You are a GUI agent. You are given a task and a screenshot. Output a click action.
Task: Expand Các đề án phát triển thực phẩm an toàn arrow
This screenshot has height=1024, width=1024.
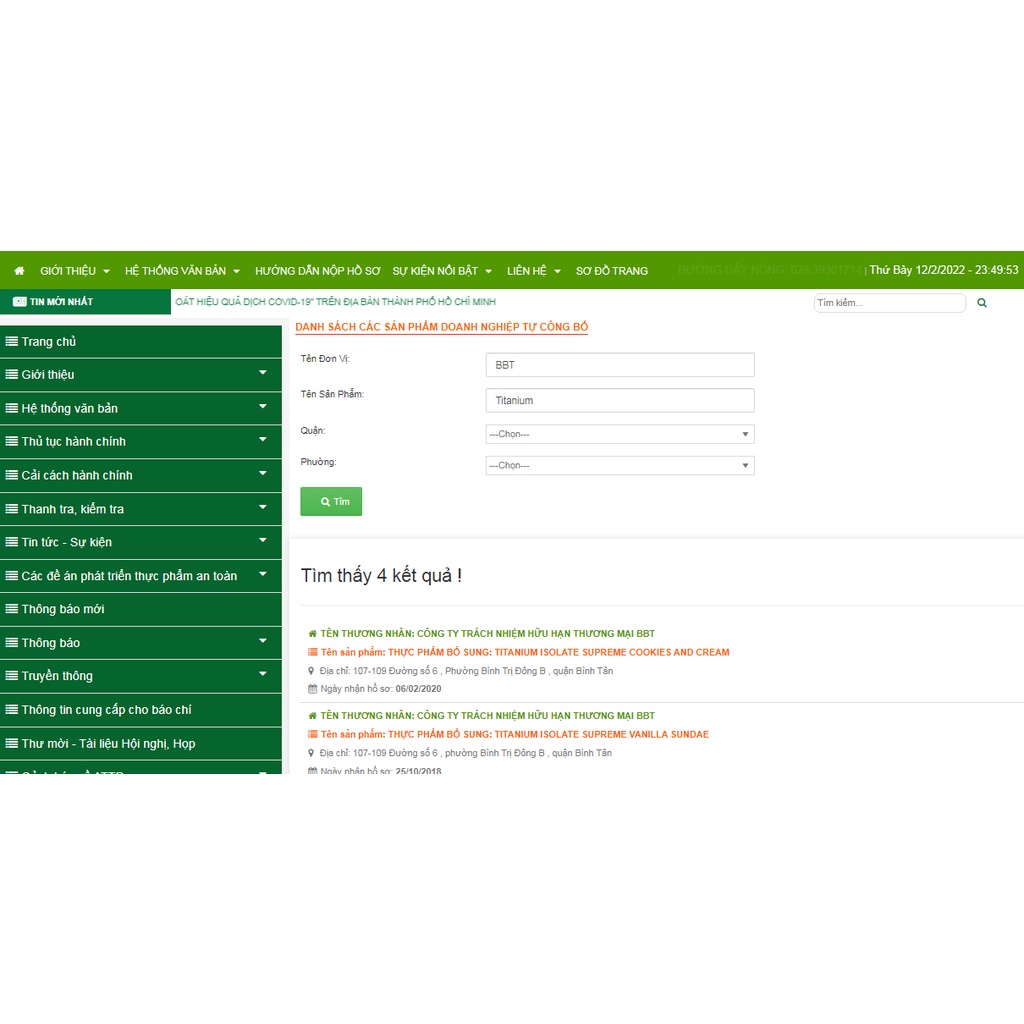[x=263, y=574]
